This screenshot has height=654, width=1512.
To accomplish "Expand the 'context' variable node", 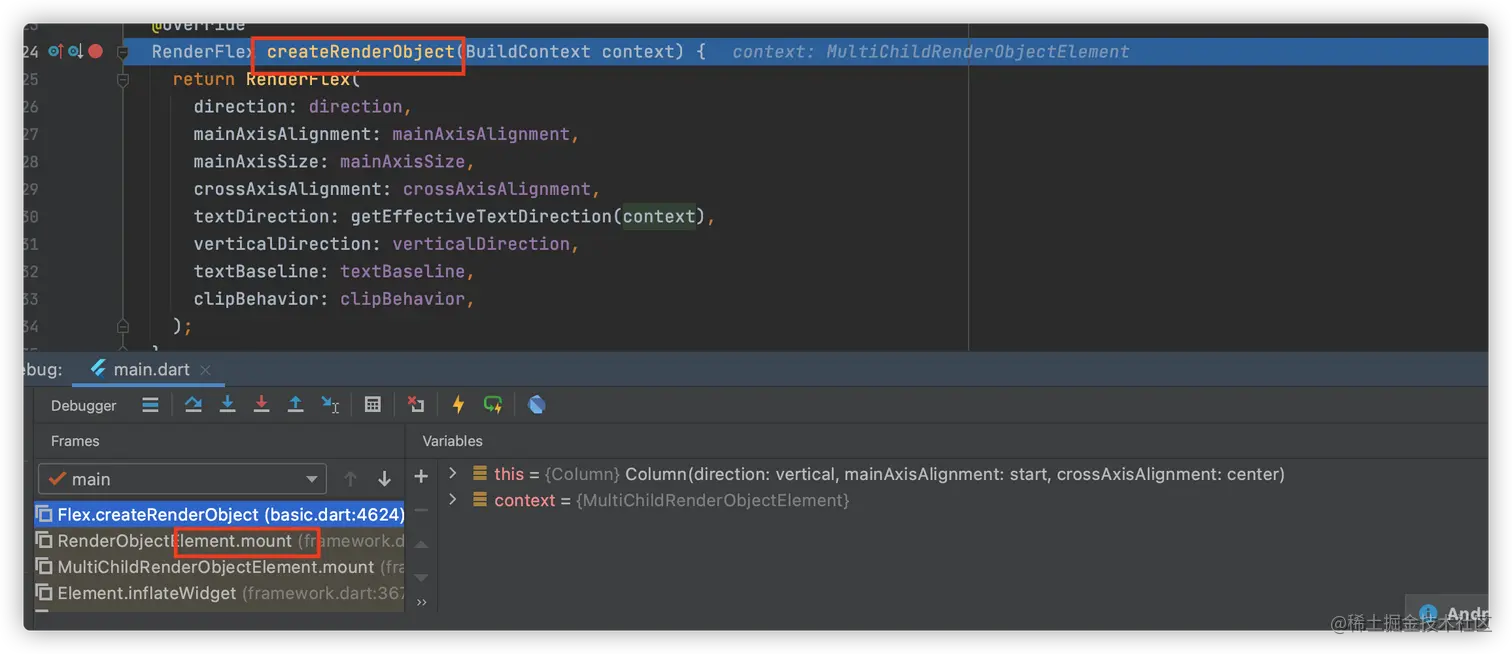I will 453,499.
